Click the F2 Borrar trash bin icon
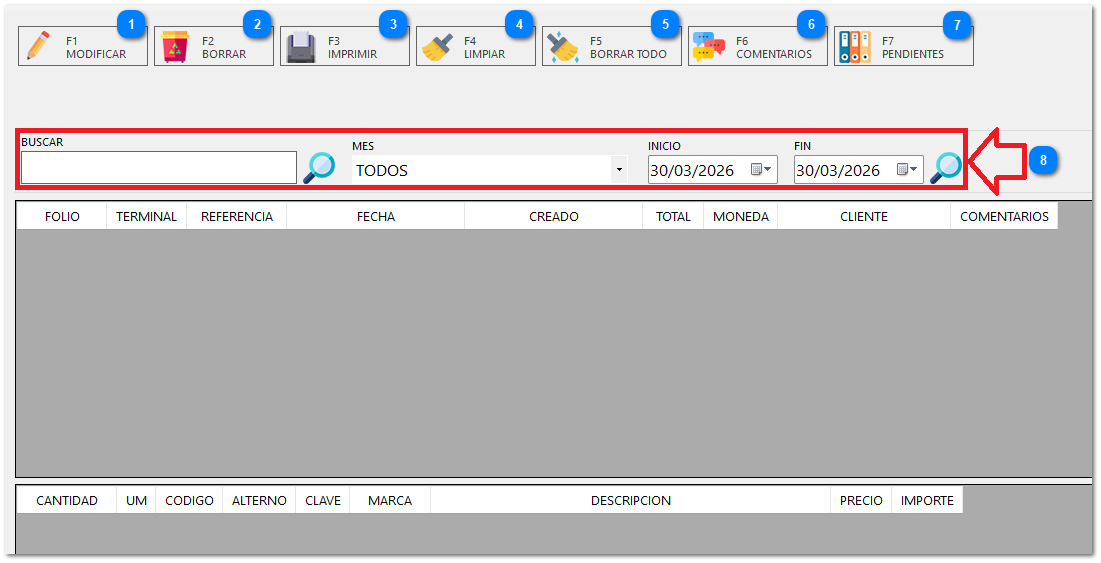1101x563 pixels. (x=175, y=47)
